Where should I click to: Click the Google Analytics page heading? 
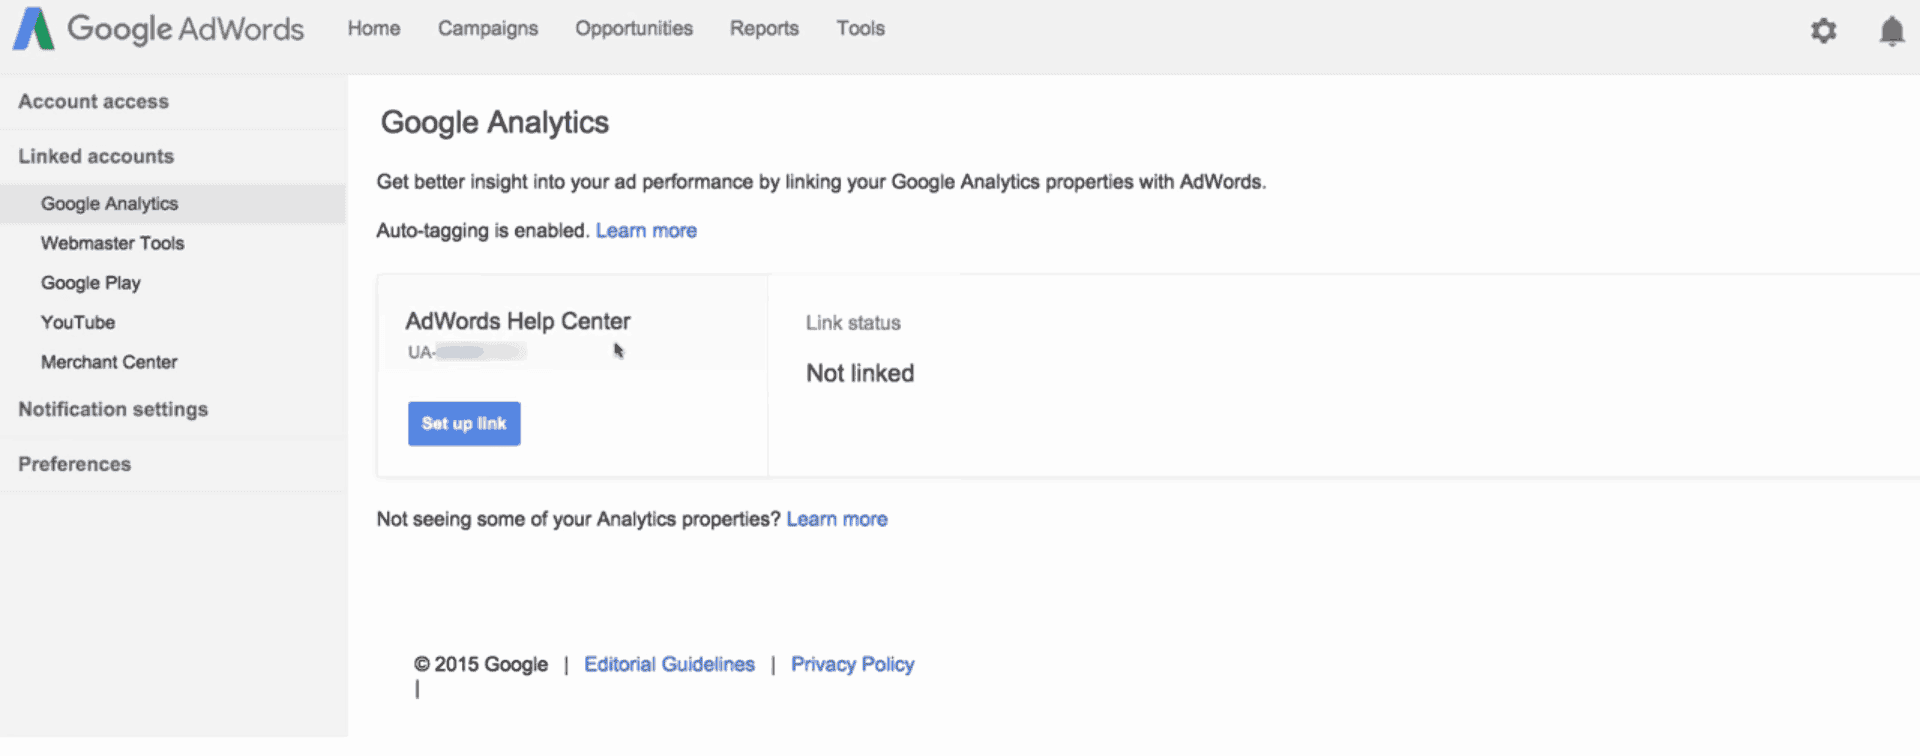tap(495, 123)
